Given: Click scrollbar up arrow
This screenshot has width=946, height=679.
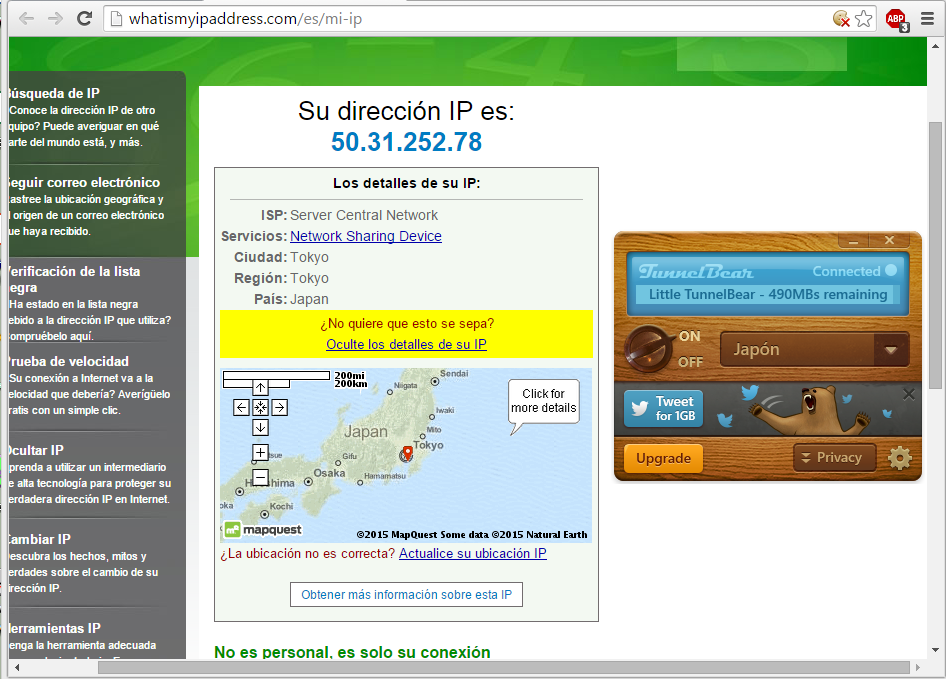Looking at the screenshot, I should tap(935, 46).
